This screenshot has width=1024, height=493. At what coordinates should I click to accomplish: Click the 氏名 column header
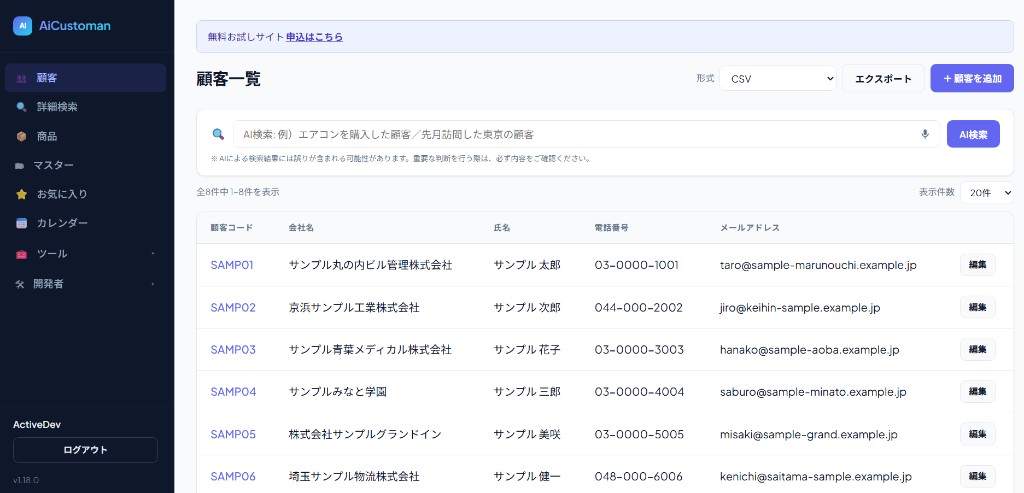502,228
